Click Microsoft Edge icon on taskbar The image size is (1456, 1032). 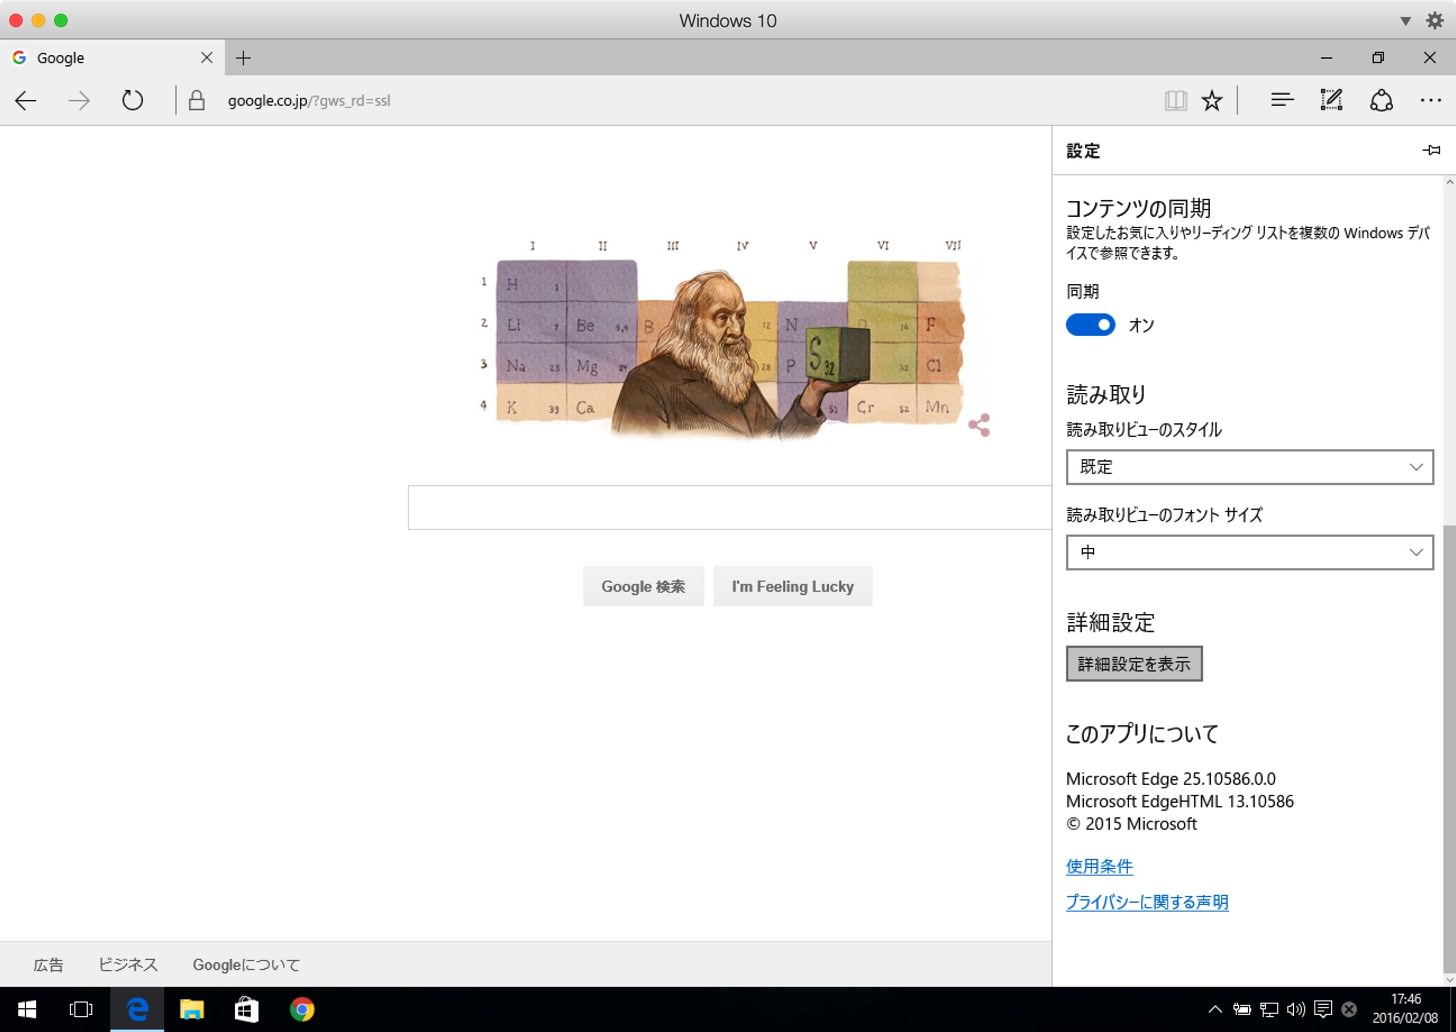pos(137,1009)
